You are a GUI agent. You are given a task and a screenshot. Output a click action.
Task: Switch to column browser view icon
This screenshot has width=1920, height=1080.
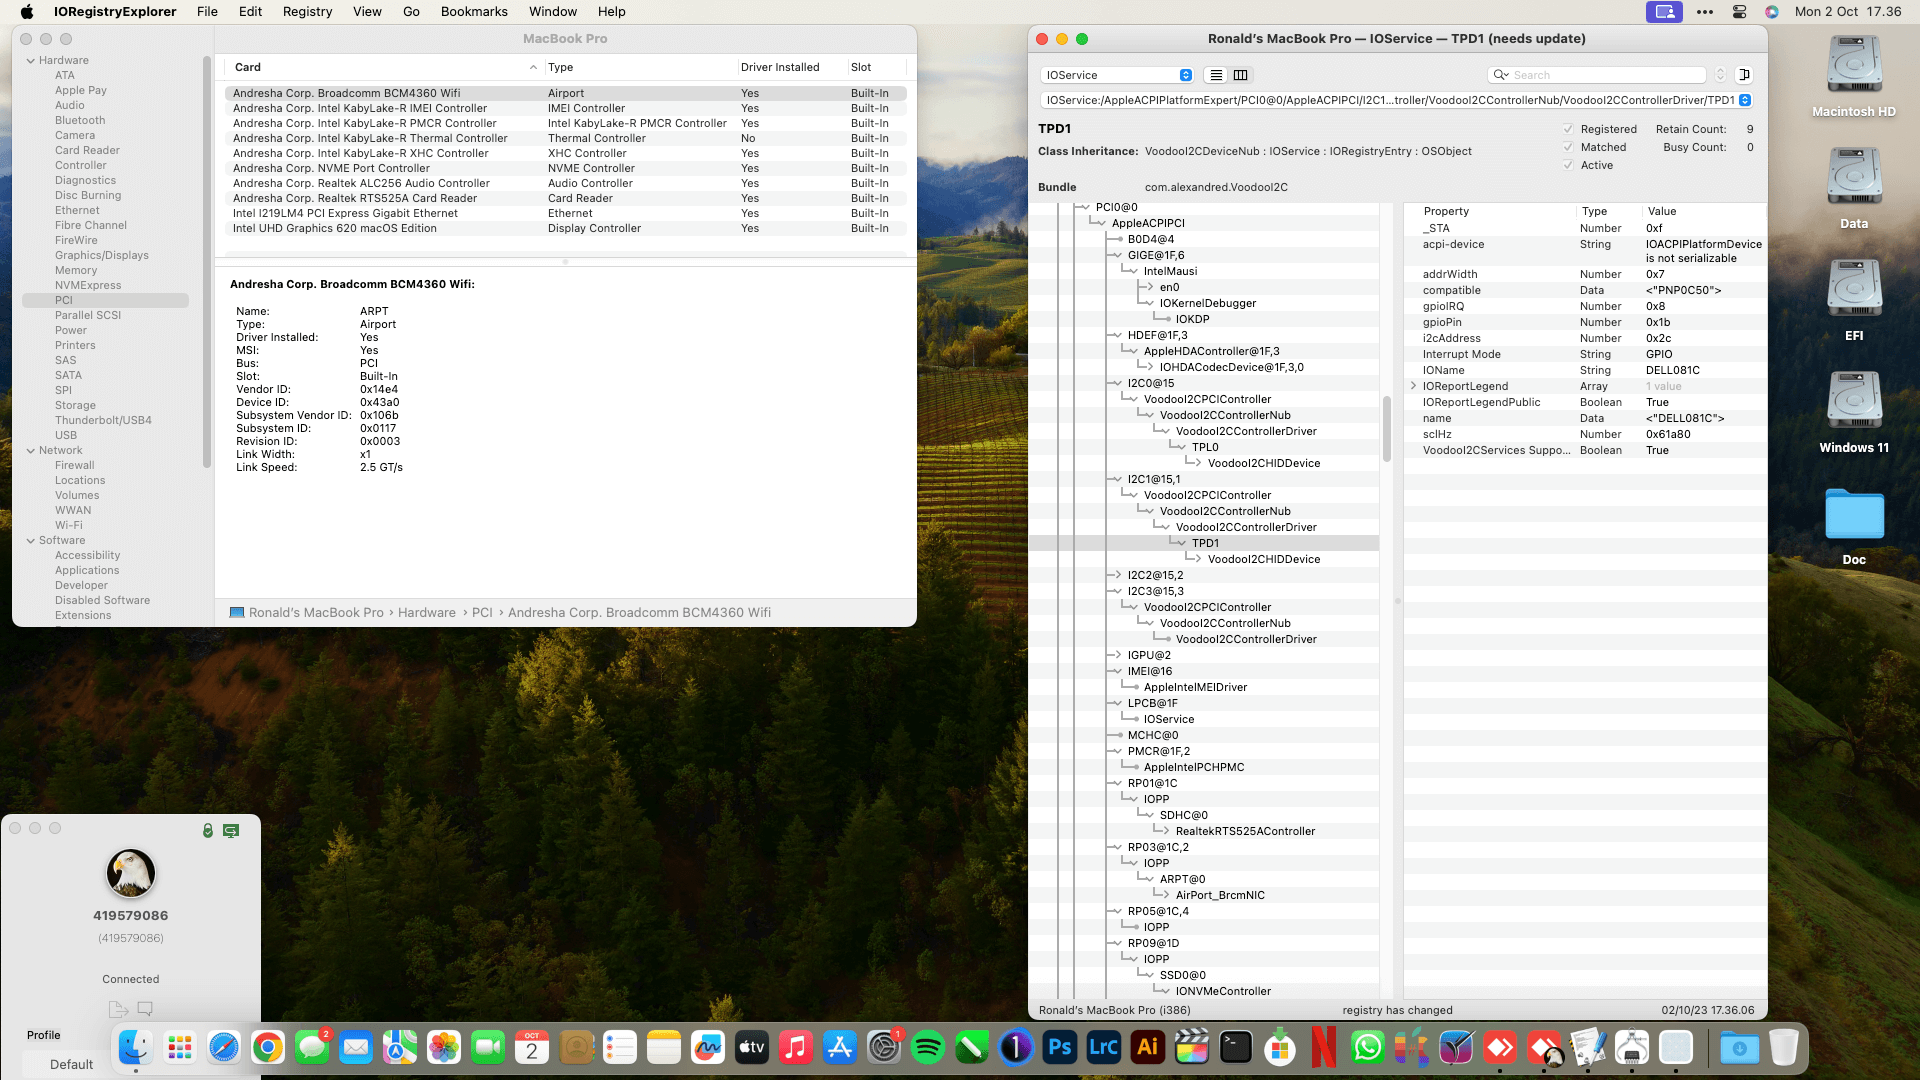(x=1241, y=75)
